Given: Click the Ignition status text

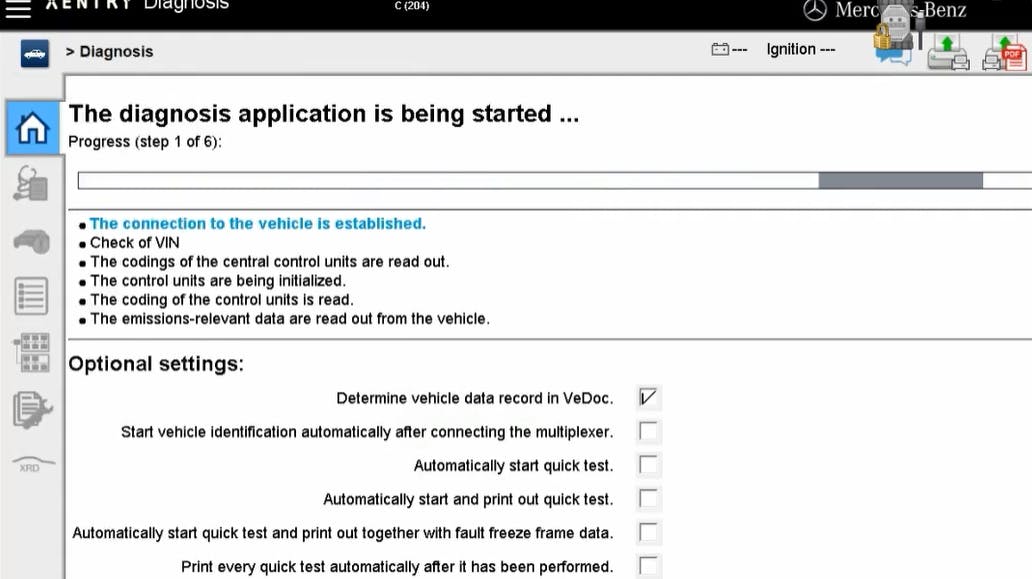Looking at the screenshot, I should [801, 49].
